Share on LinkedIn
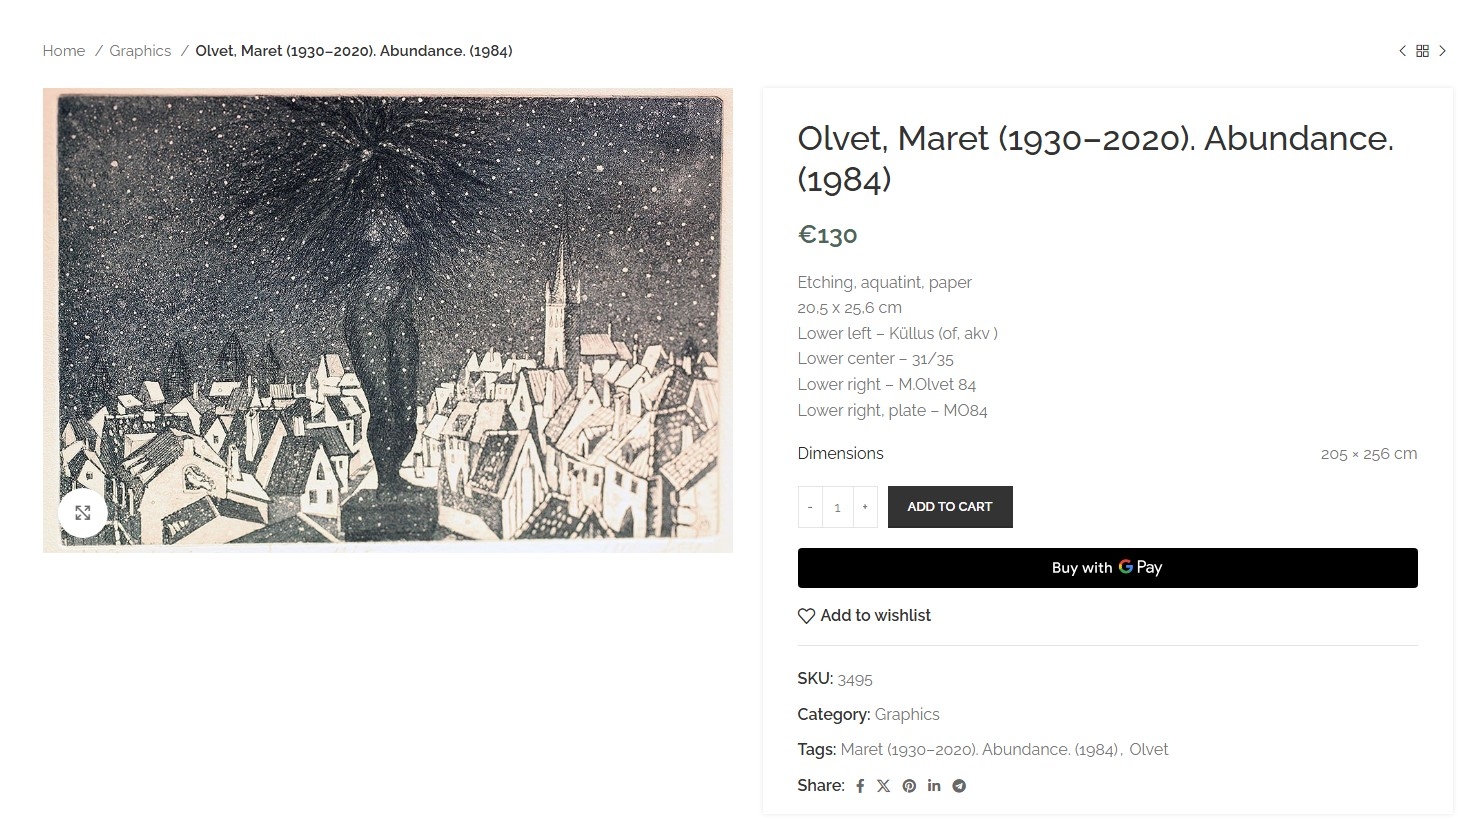1484x835 pixels. (x=934, y=786)
